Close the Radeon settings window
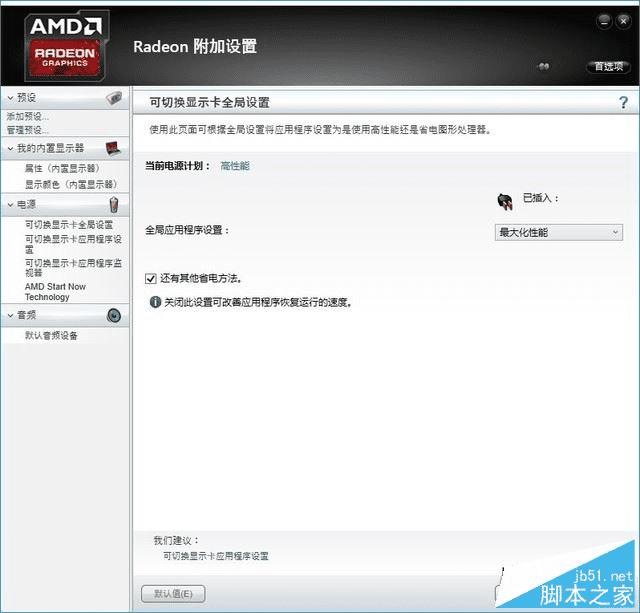 click(623, 21)
